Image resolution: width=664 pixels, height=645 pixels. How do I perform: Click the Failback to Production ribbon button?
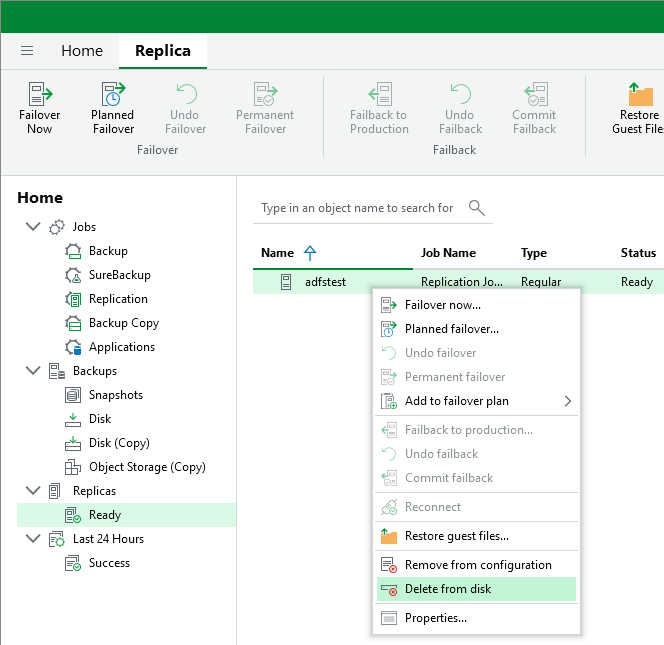(379, 108)
